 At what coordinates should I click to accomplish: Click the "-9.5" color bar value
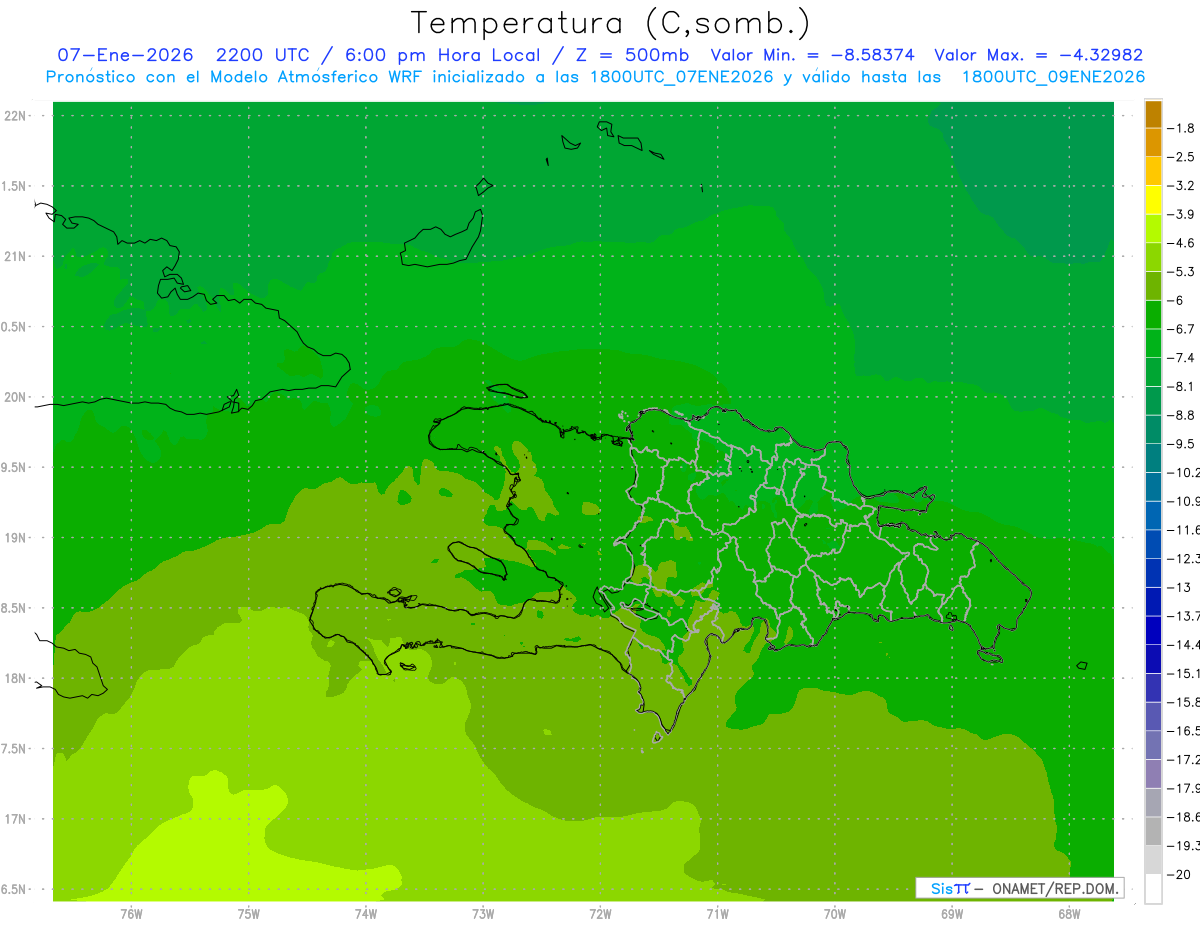pos(1183,443)
